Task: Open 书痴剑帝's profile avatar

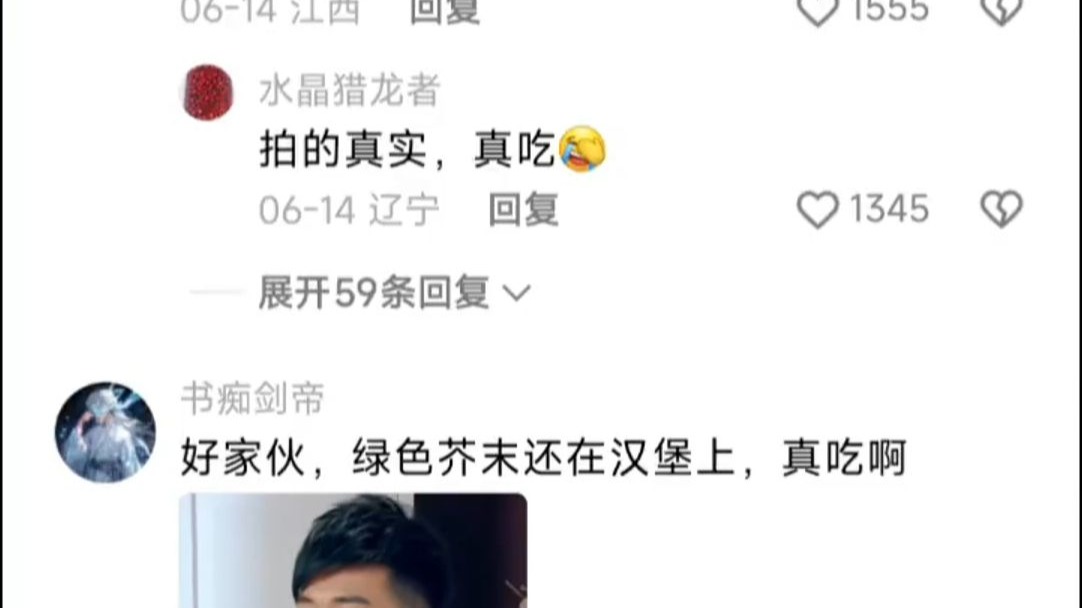Action: [105, 432]
